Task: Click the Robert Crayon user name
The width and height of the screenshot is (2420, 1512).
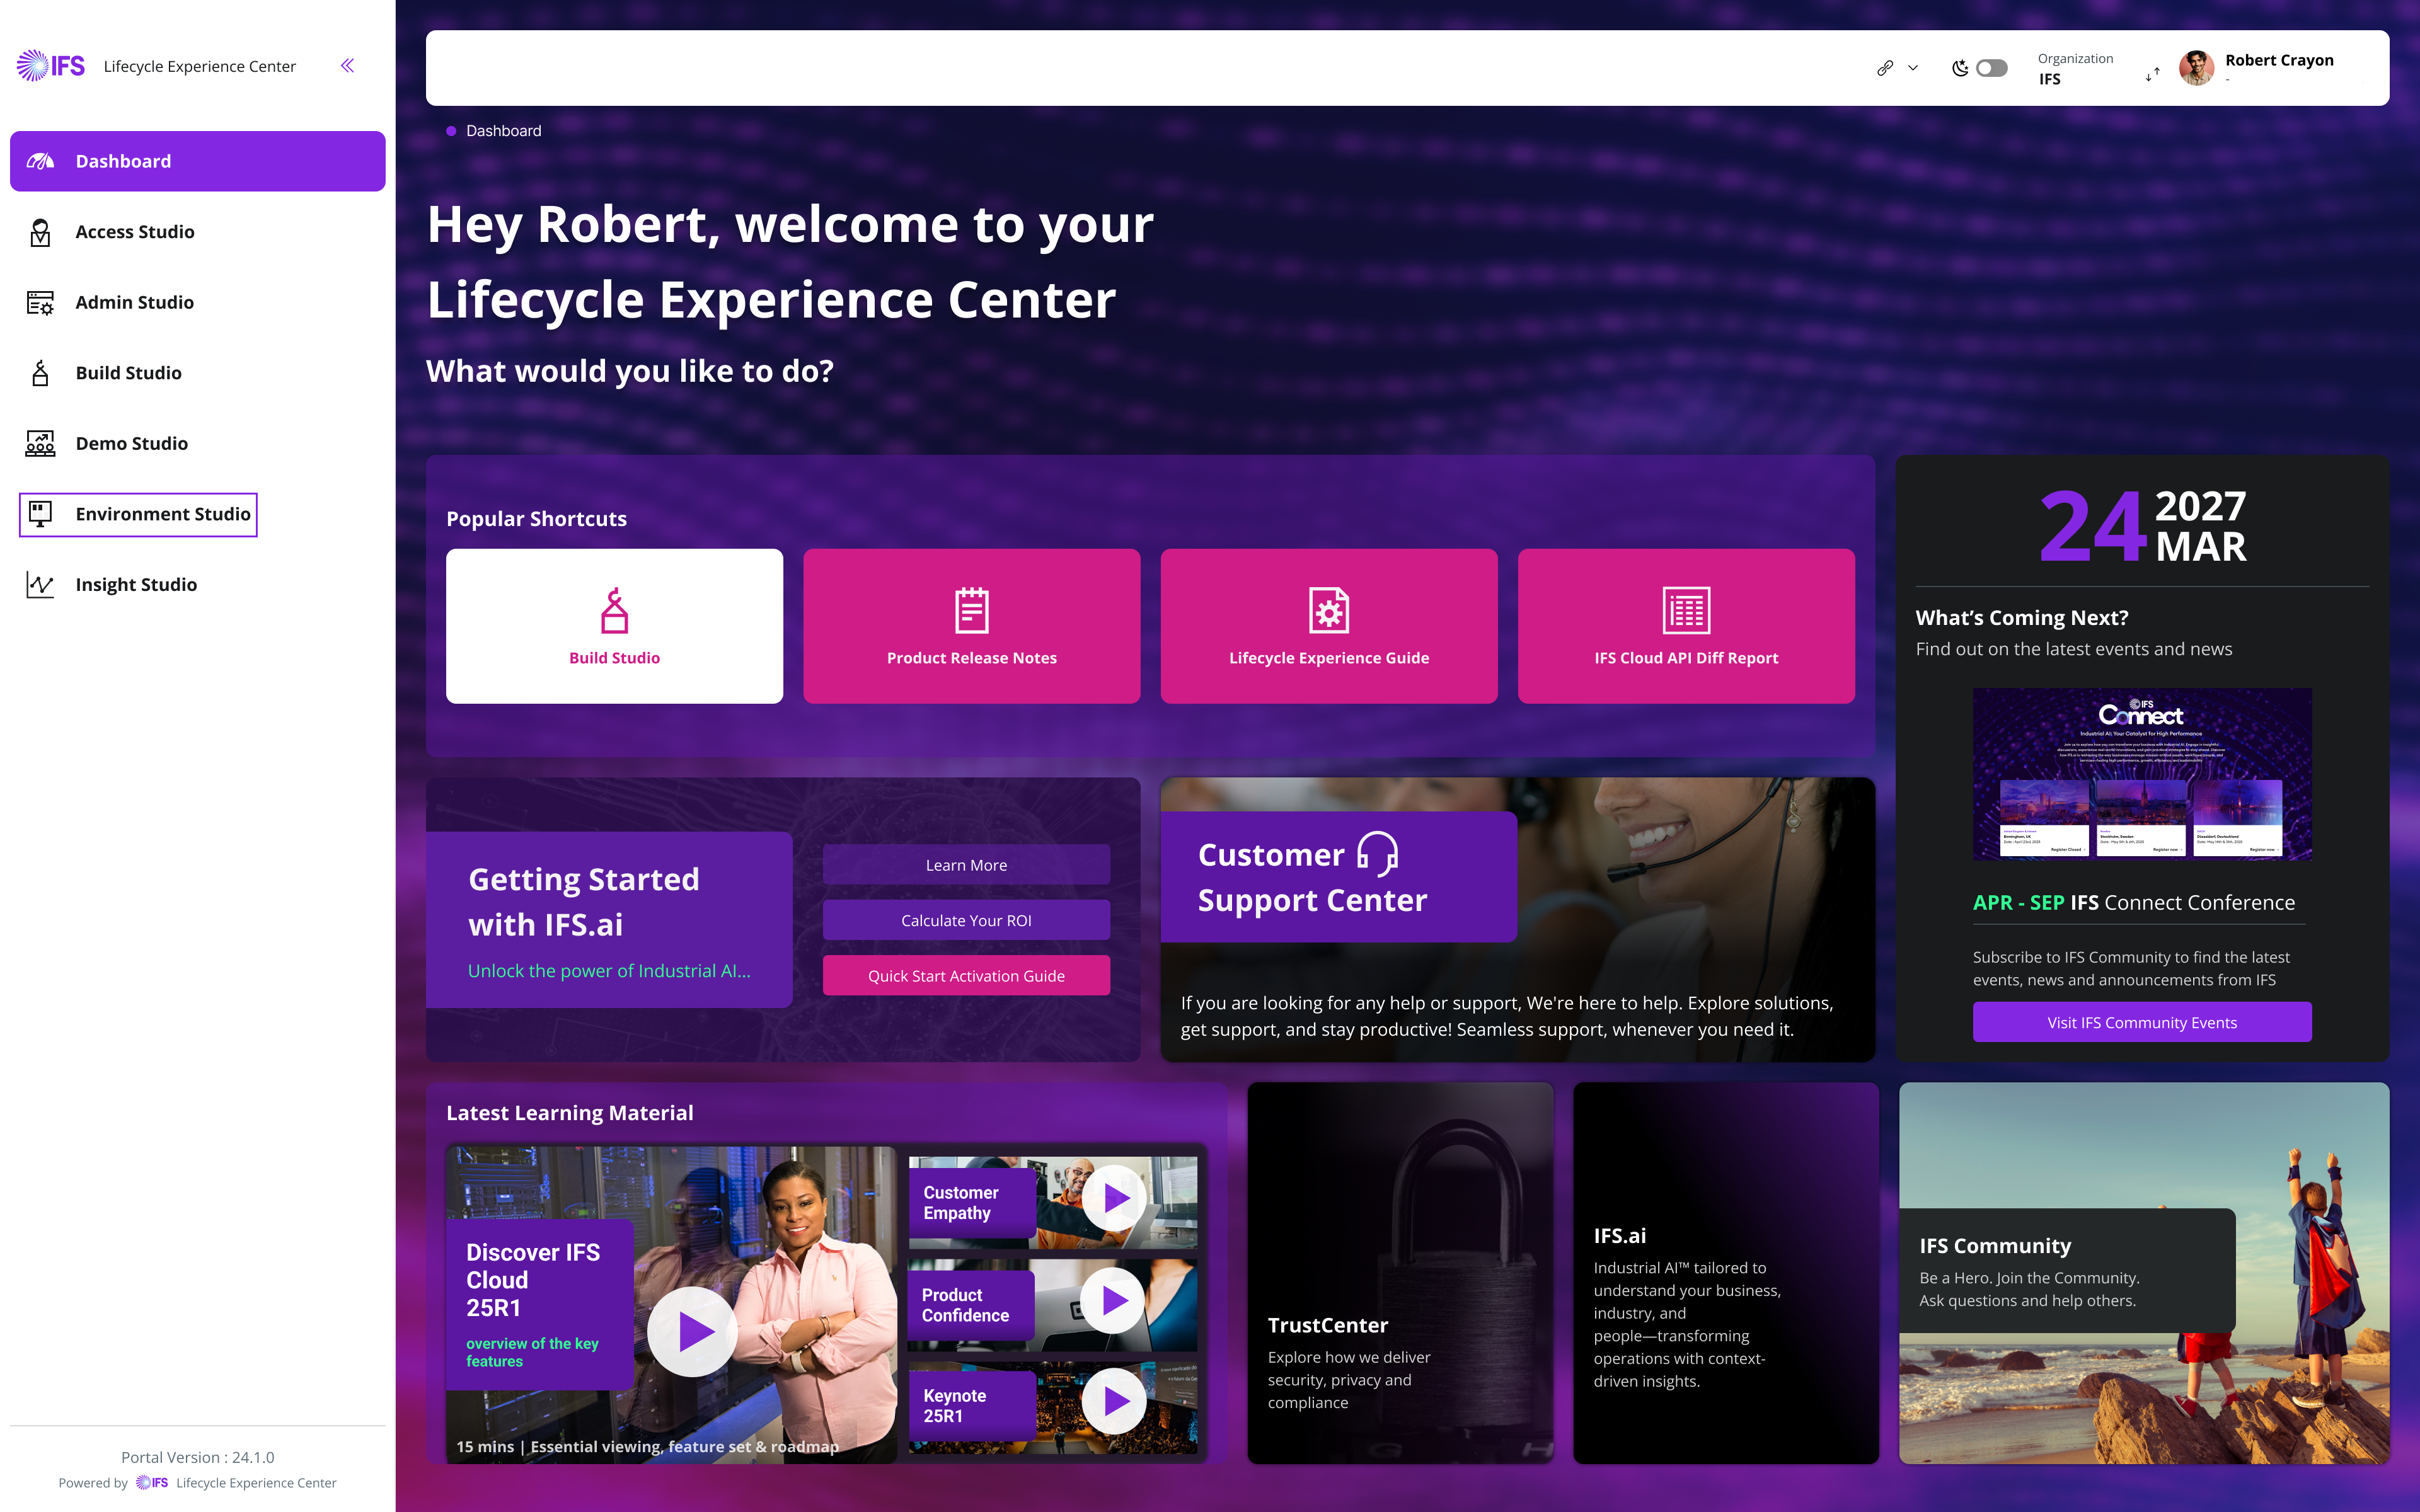Action: point(2279,60)
